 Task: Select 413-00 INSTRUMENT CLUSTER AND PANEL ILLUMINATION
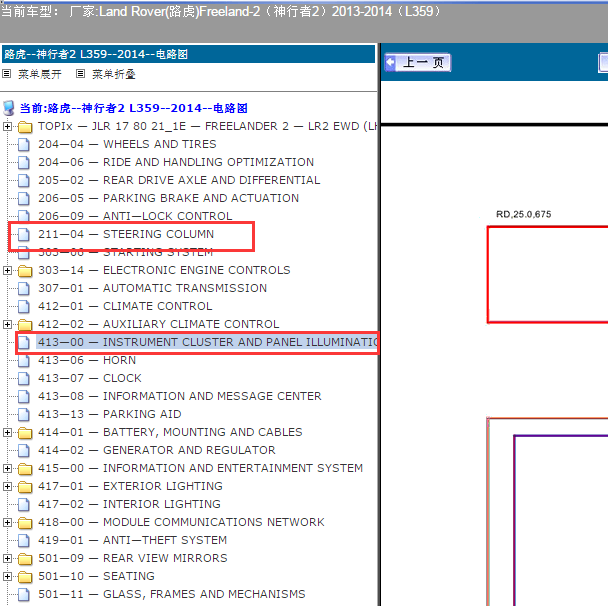(x=207, y=342)
